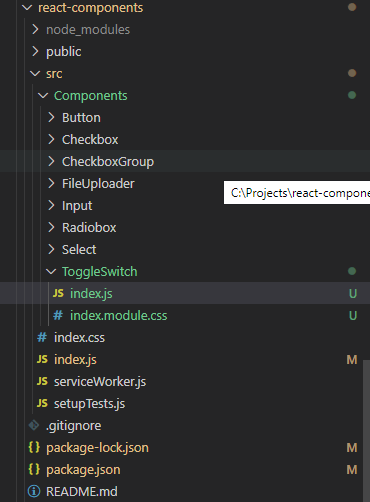Open index.js inside ToggleSwitch
This screenshot has height=502, width=370.
pos(91,294)
